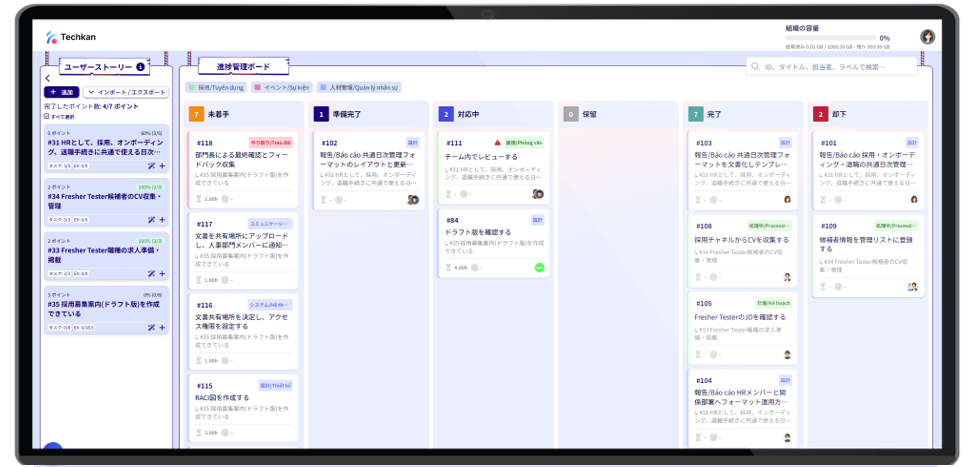Filter by イベント/Sự kiện label
Screen dimensions: 970x467
click(281, 88)
